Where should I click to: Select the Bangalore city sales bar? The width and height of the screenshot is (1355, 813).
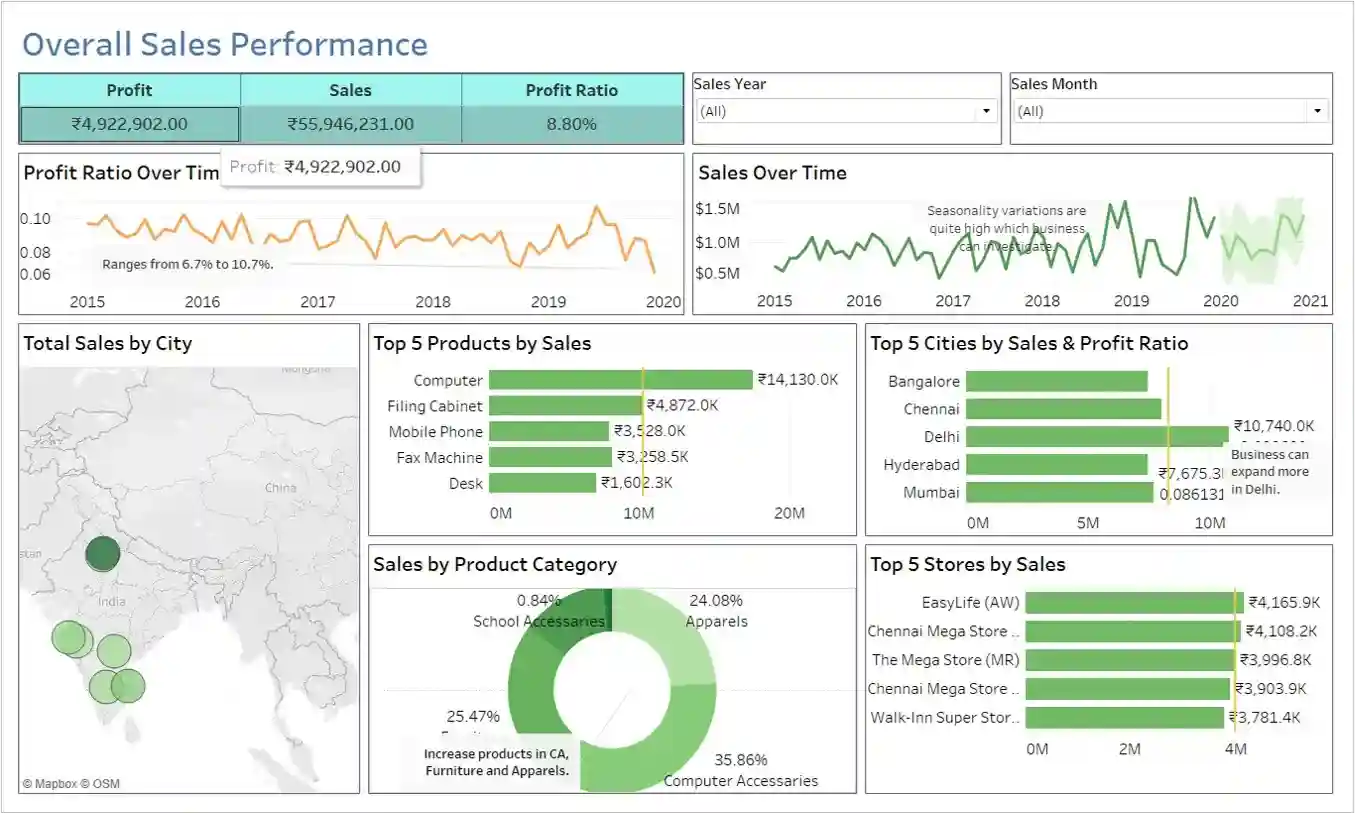(x=1056, y=381)
